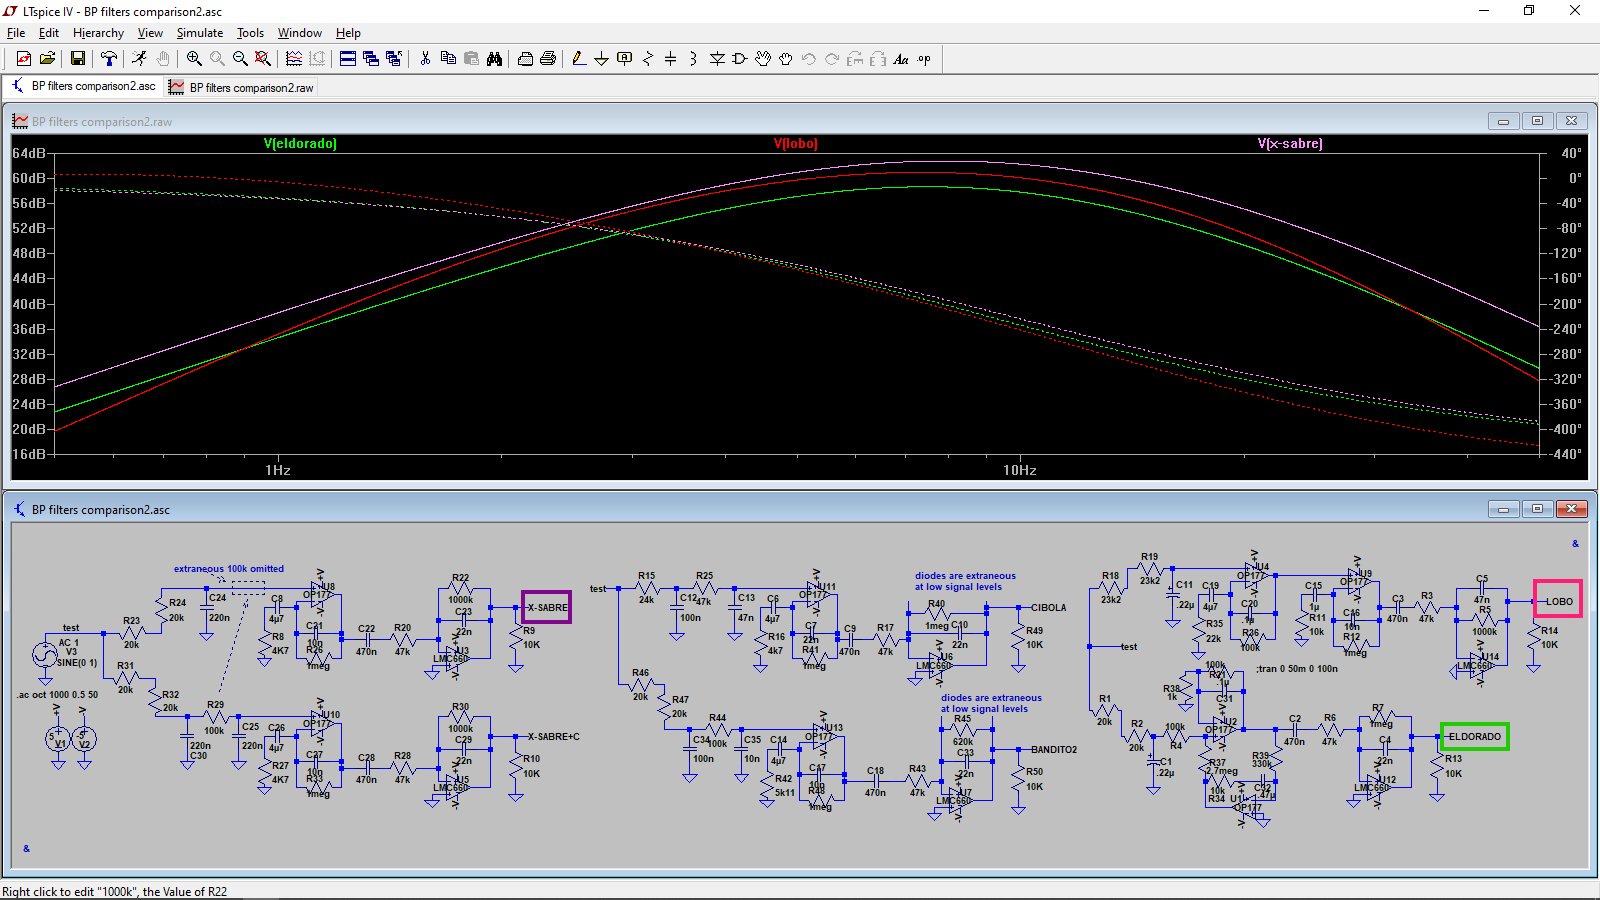This screenshot has width=1600, height=900.
Task: Save the schematic with the floppy icon
Action: (77, 59)
